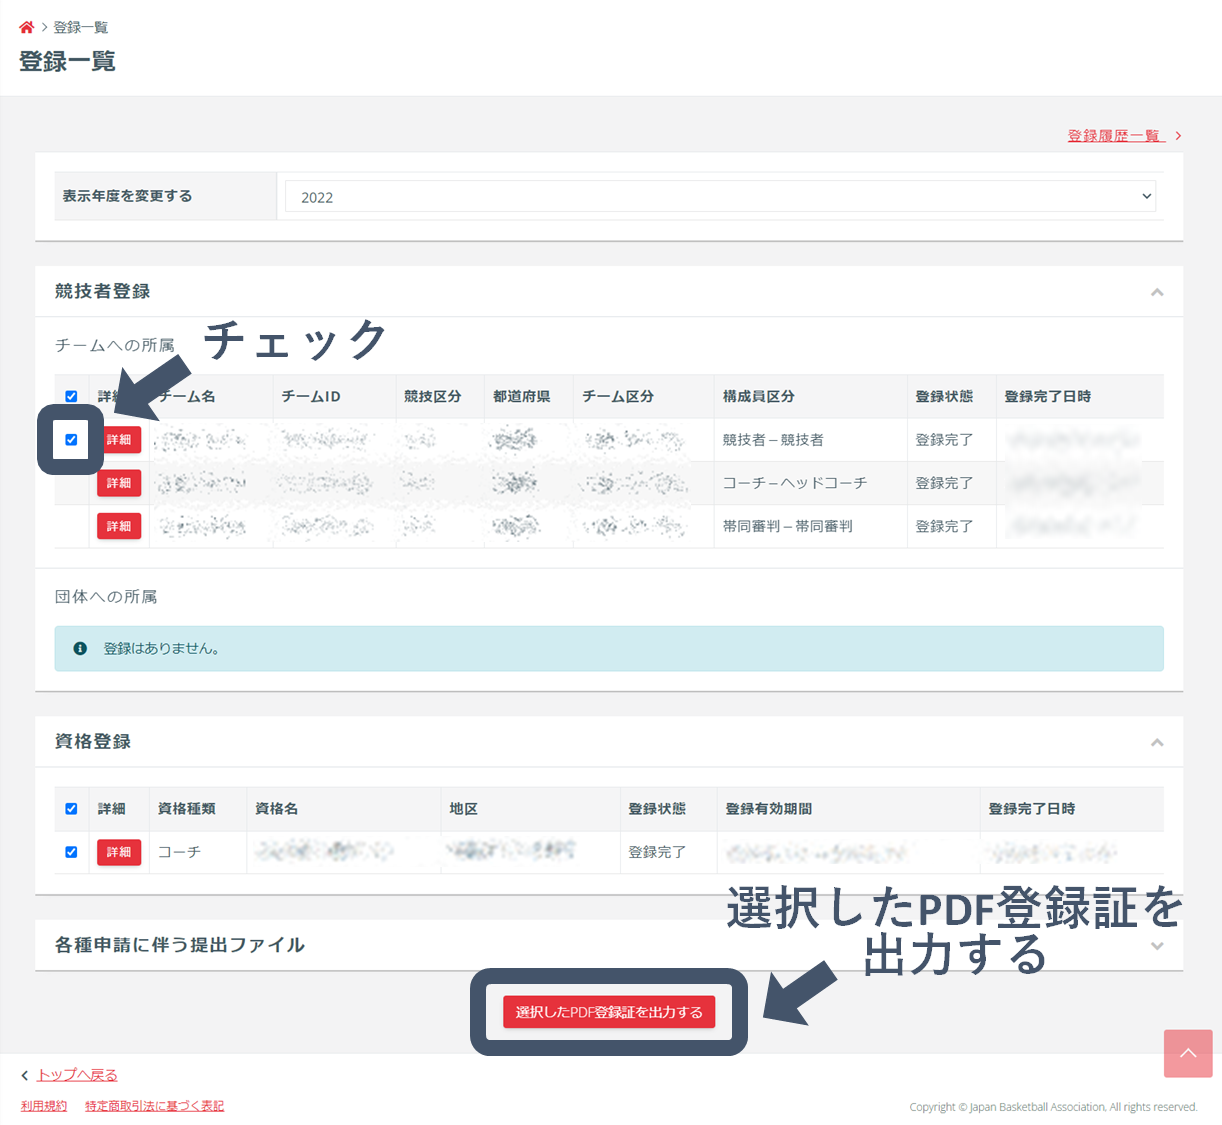This screenshot has width=1222, height=1125.
Task: Open 詳細 for the コーチ qualification
Action: coord(119,852)
